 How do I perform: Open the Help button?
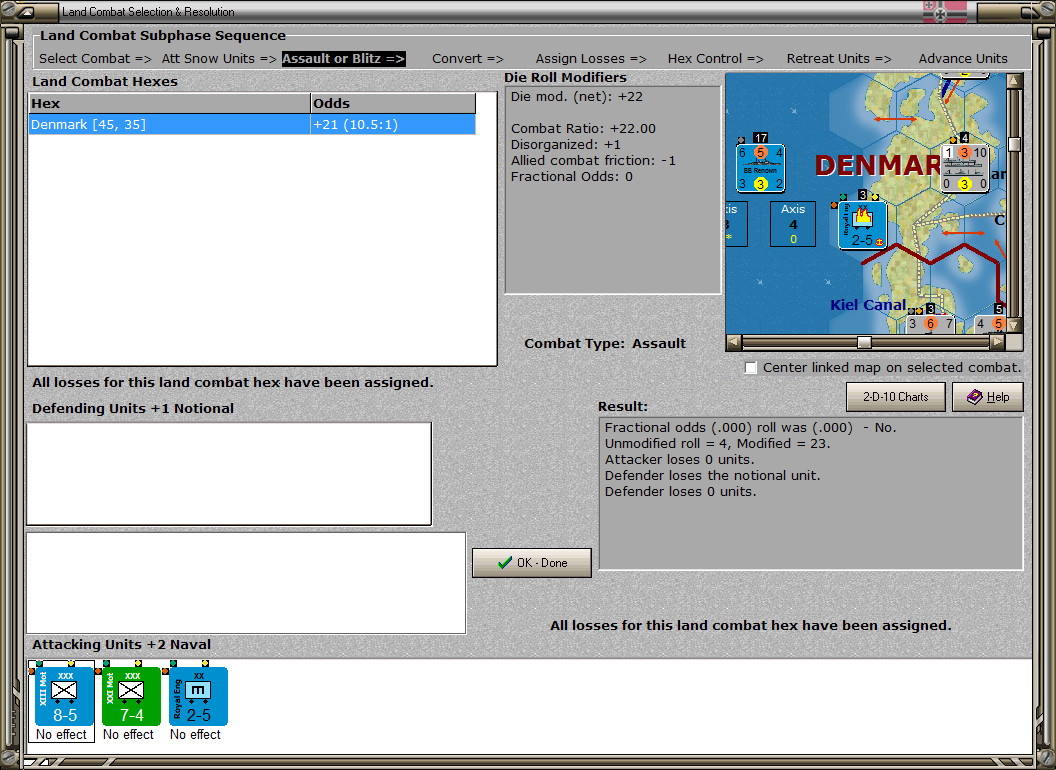point(988,397)
